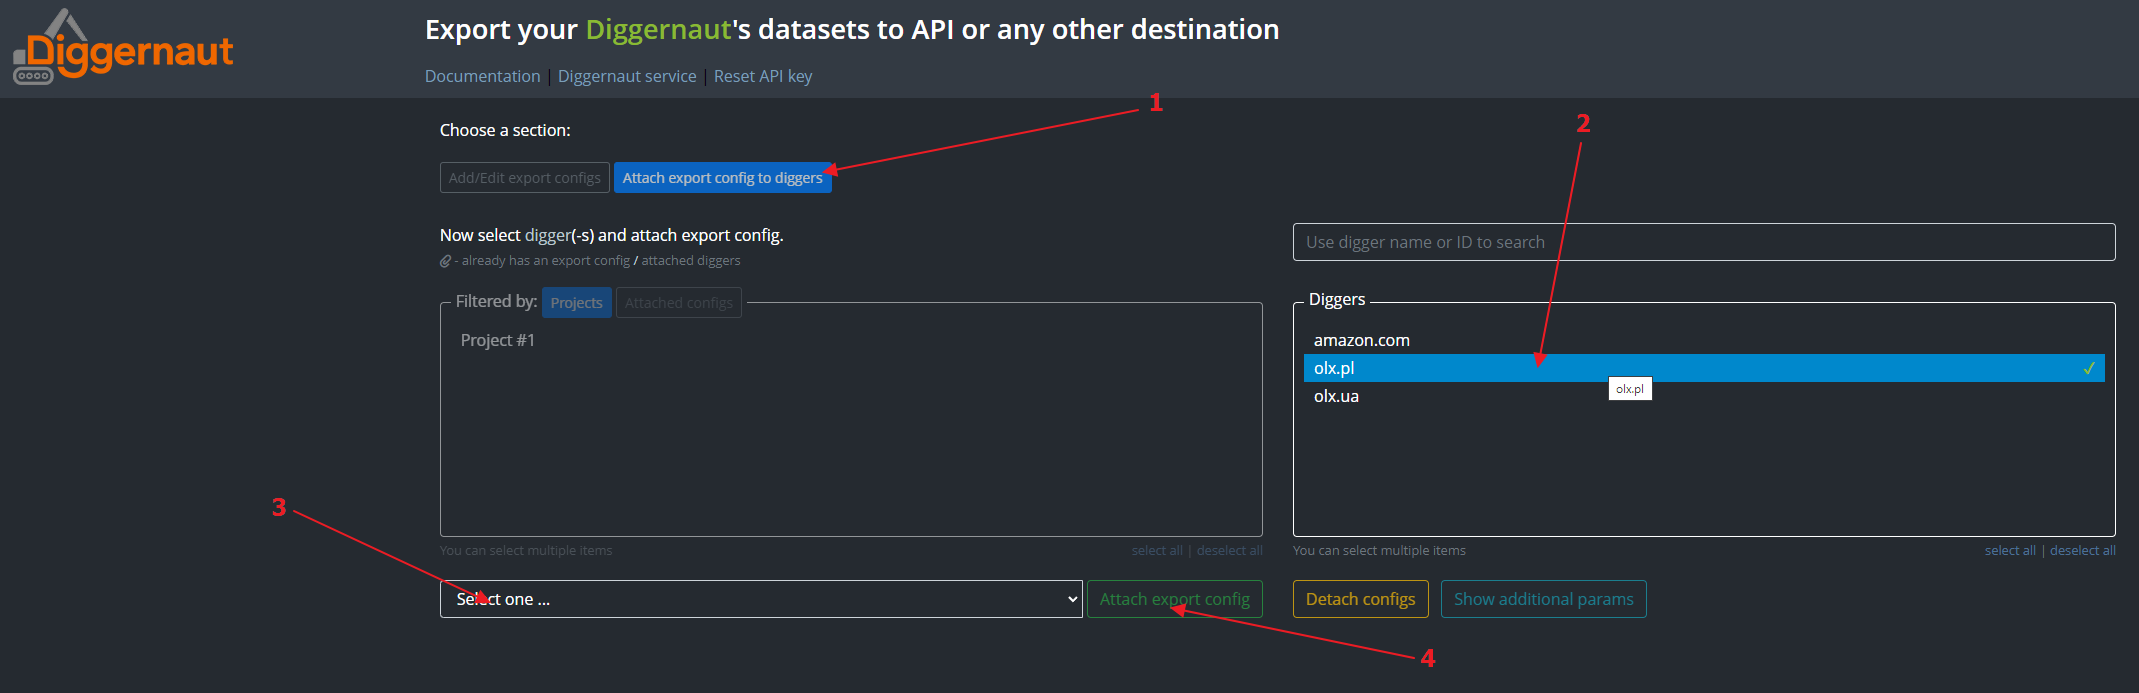Click the checkmark on the olx.pl row

click(x=2089, y=368)
